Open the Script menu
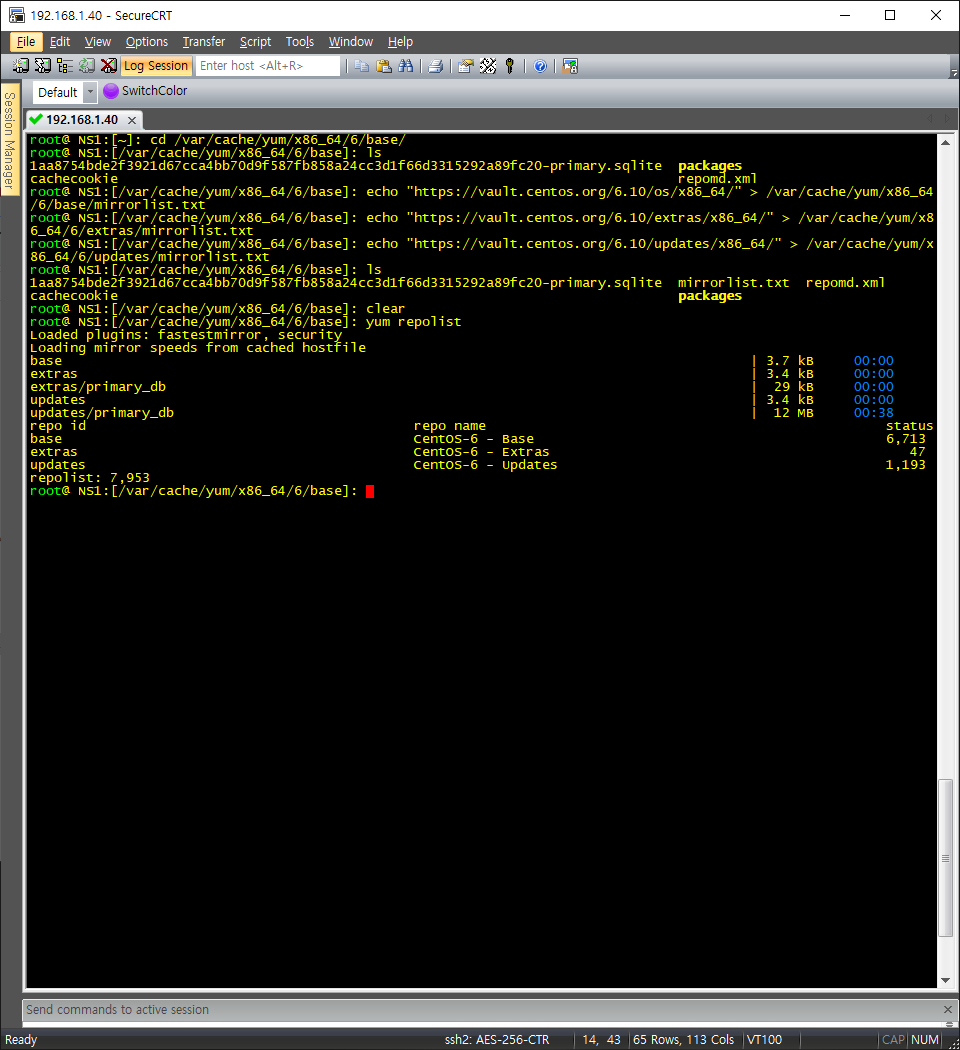 pyautogui.click(x=255, y=42)
